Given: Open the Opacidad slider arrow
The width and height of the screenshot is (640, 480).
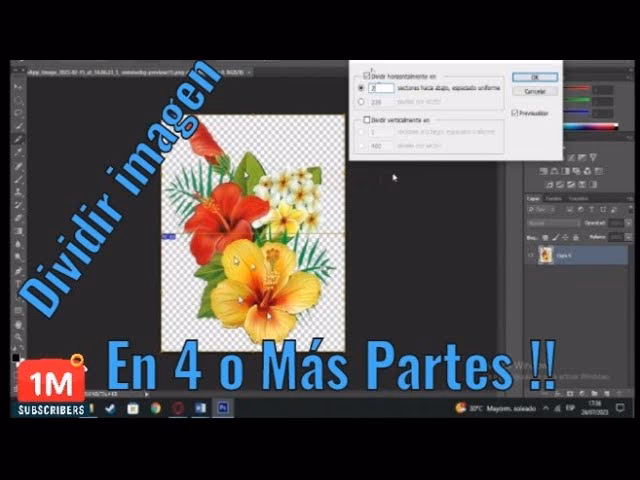Looking at the screenshot, I should (x=628, y=223).
